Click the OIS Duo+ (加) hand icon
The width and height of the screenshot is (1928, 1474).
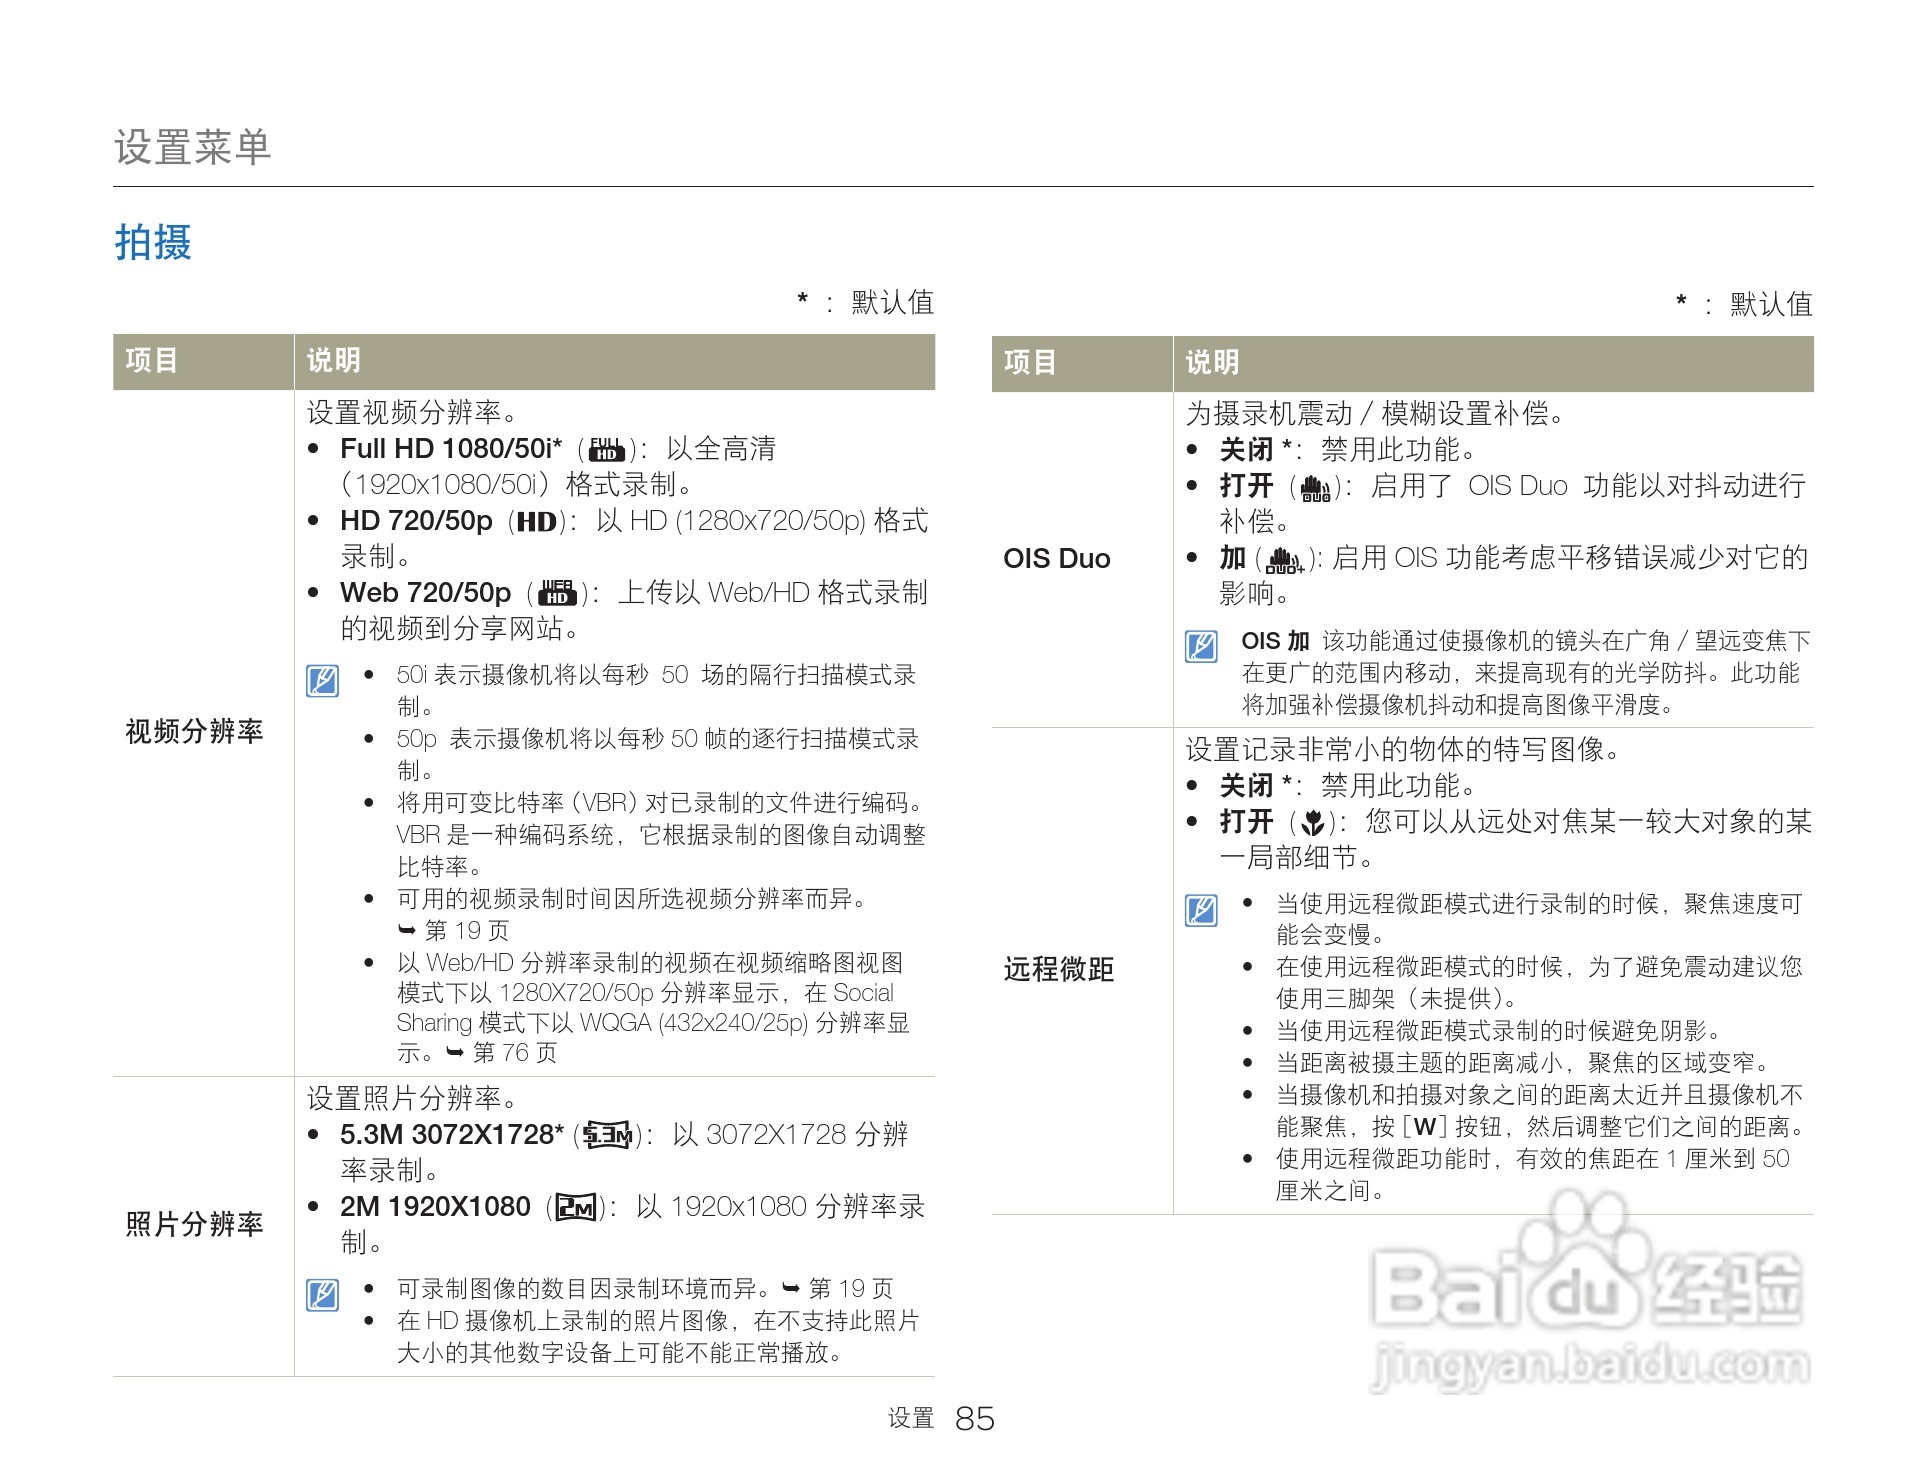pyautogui.click(x=1285, y=559)
